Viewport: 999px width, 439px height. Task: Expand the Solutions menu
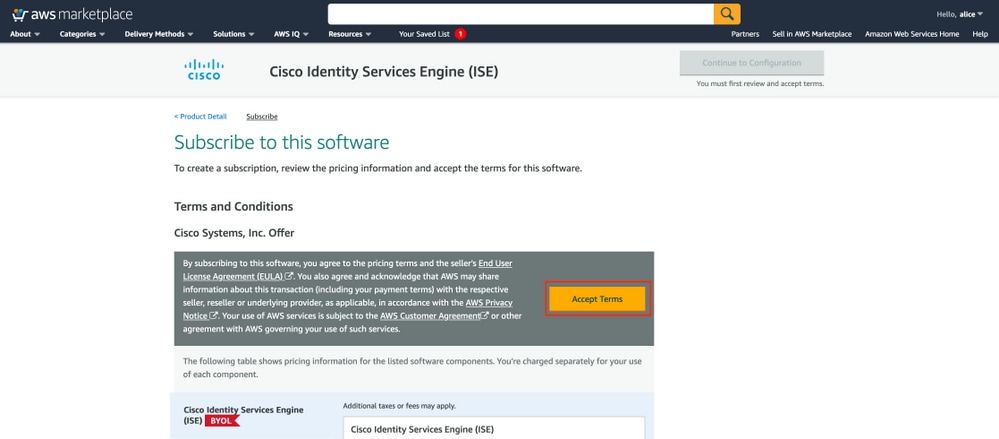click(x=233, y=34)
